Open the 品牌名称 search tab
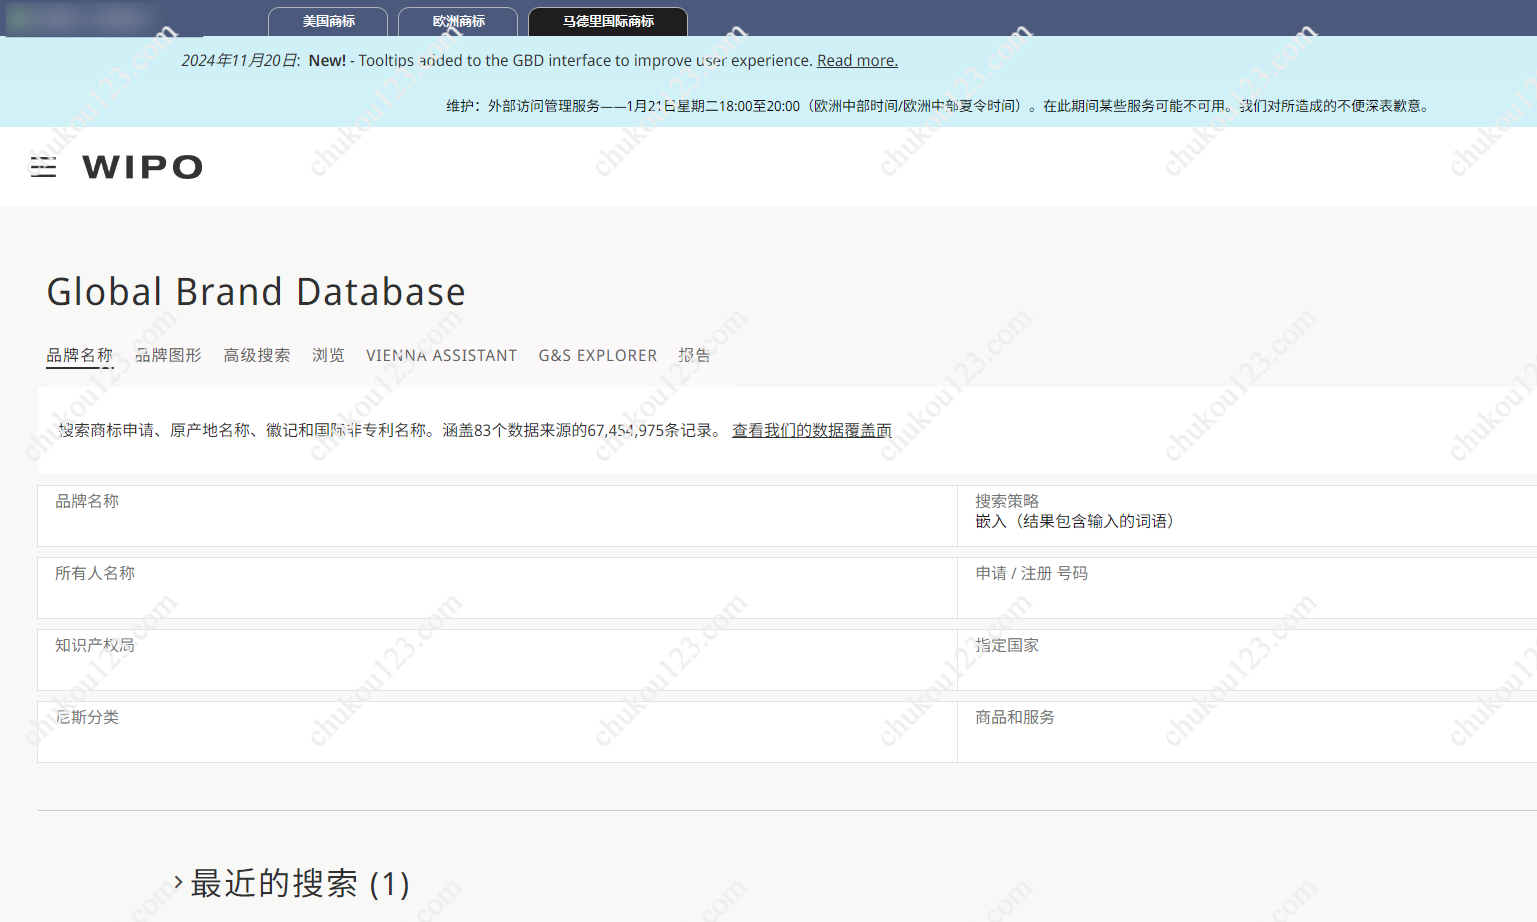This screenshot has width=1537, height=922. point(80,355)
